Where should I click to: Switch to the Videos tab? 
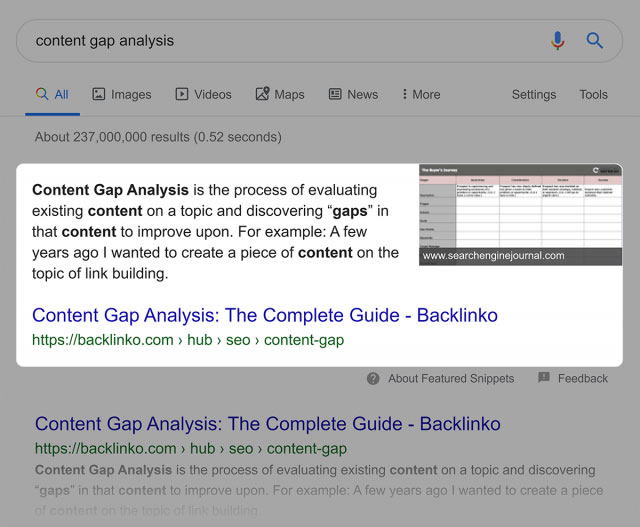[x=203, y=95]
